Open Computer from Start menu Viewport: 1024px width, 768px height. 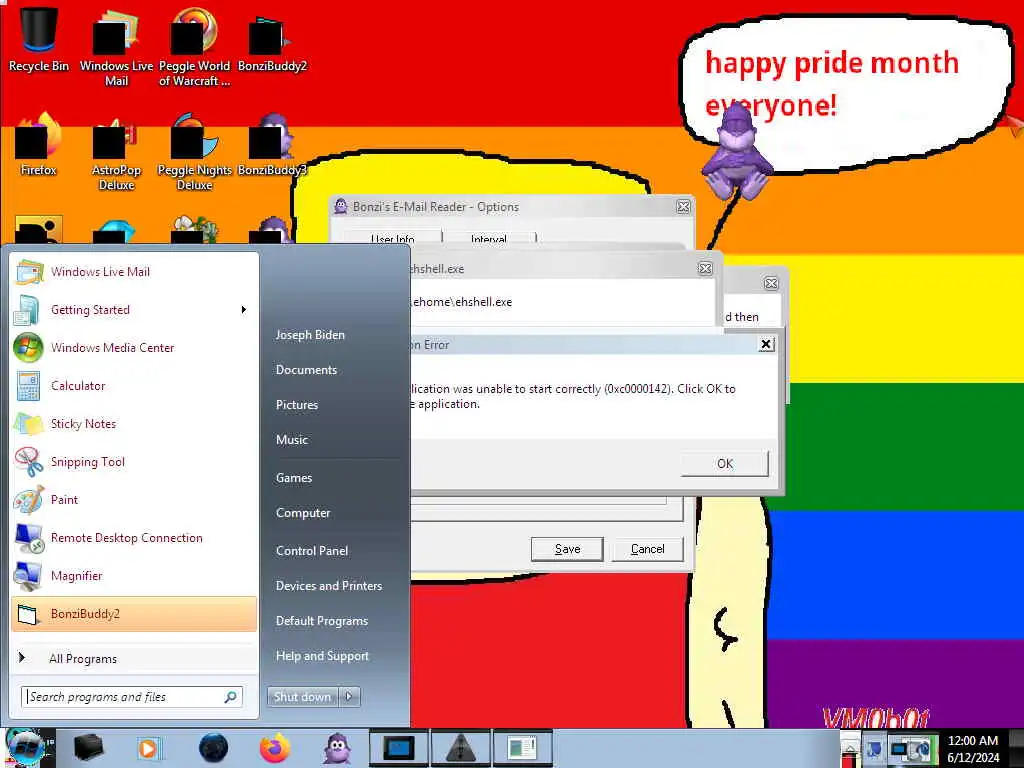pos(303,513)
